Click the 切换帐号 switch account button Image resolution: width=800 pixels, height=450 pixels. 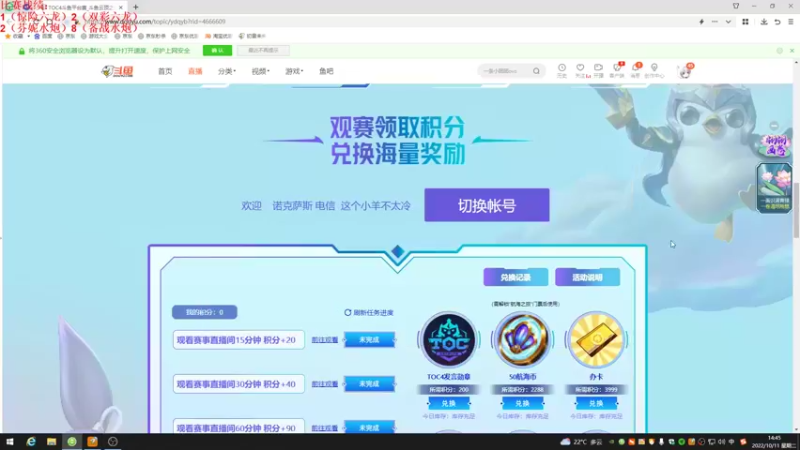click(487, 205)
